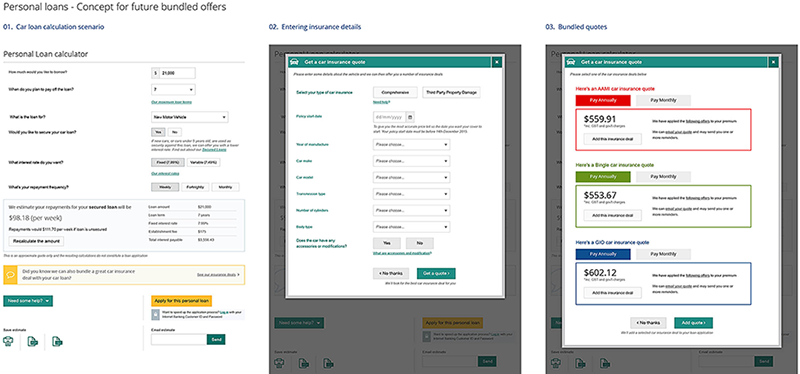Screen dimensions: 800x374
Task: Click the Send button beside Email estimate in panel 01
Action: pos(216,339)
